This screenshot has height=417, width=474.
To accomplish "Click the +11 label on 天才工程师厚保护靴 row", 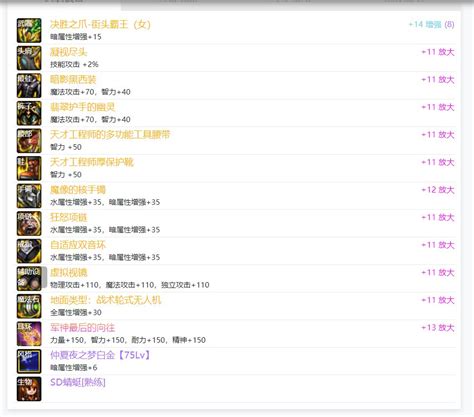I will tap(438, 162).
